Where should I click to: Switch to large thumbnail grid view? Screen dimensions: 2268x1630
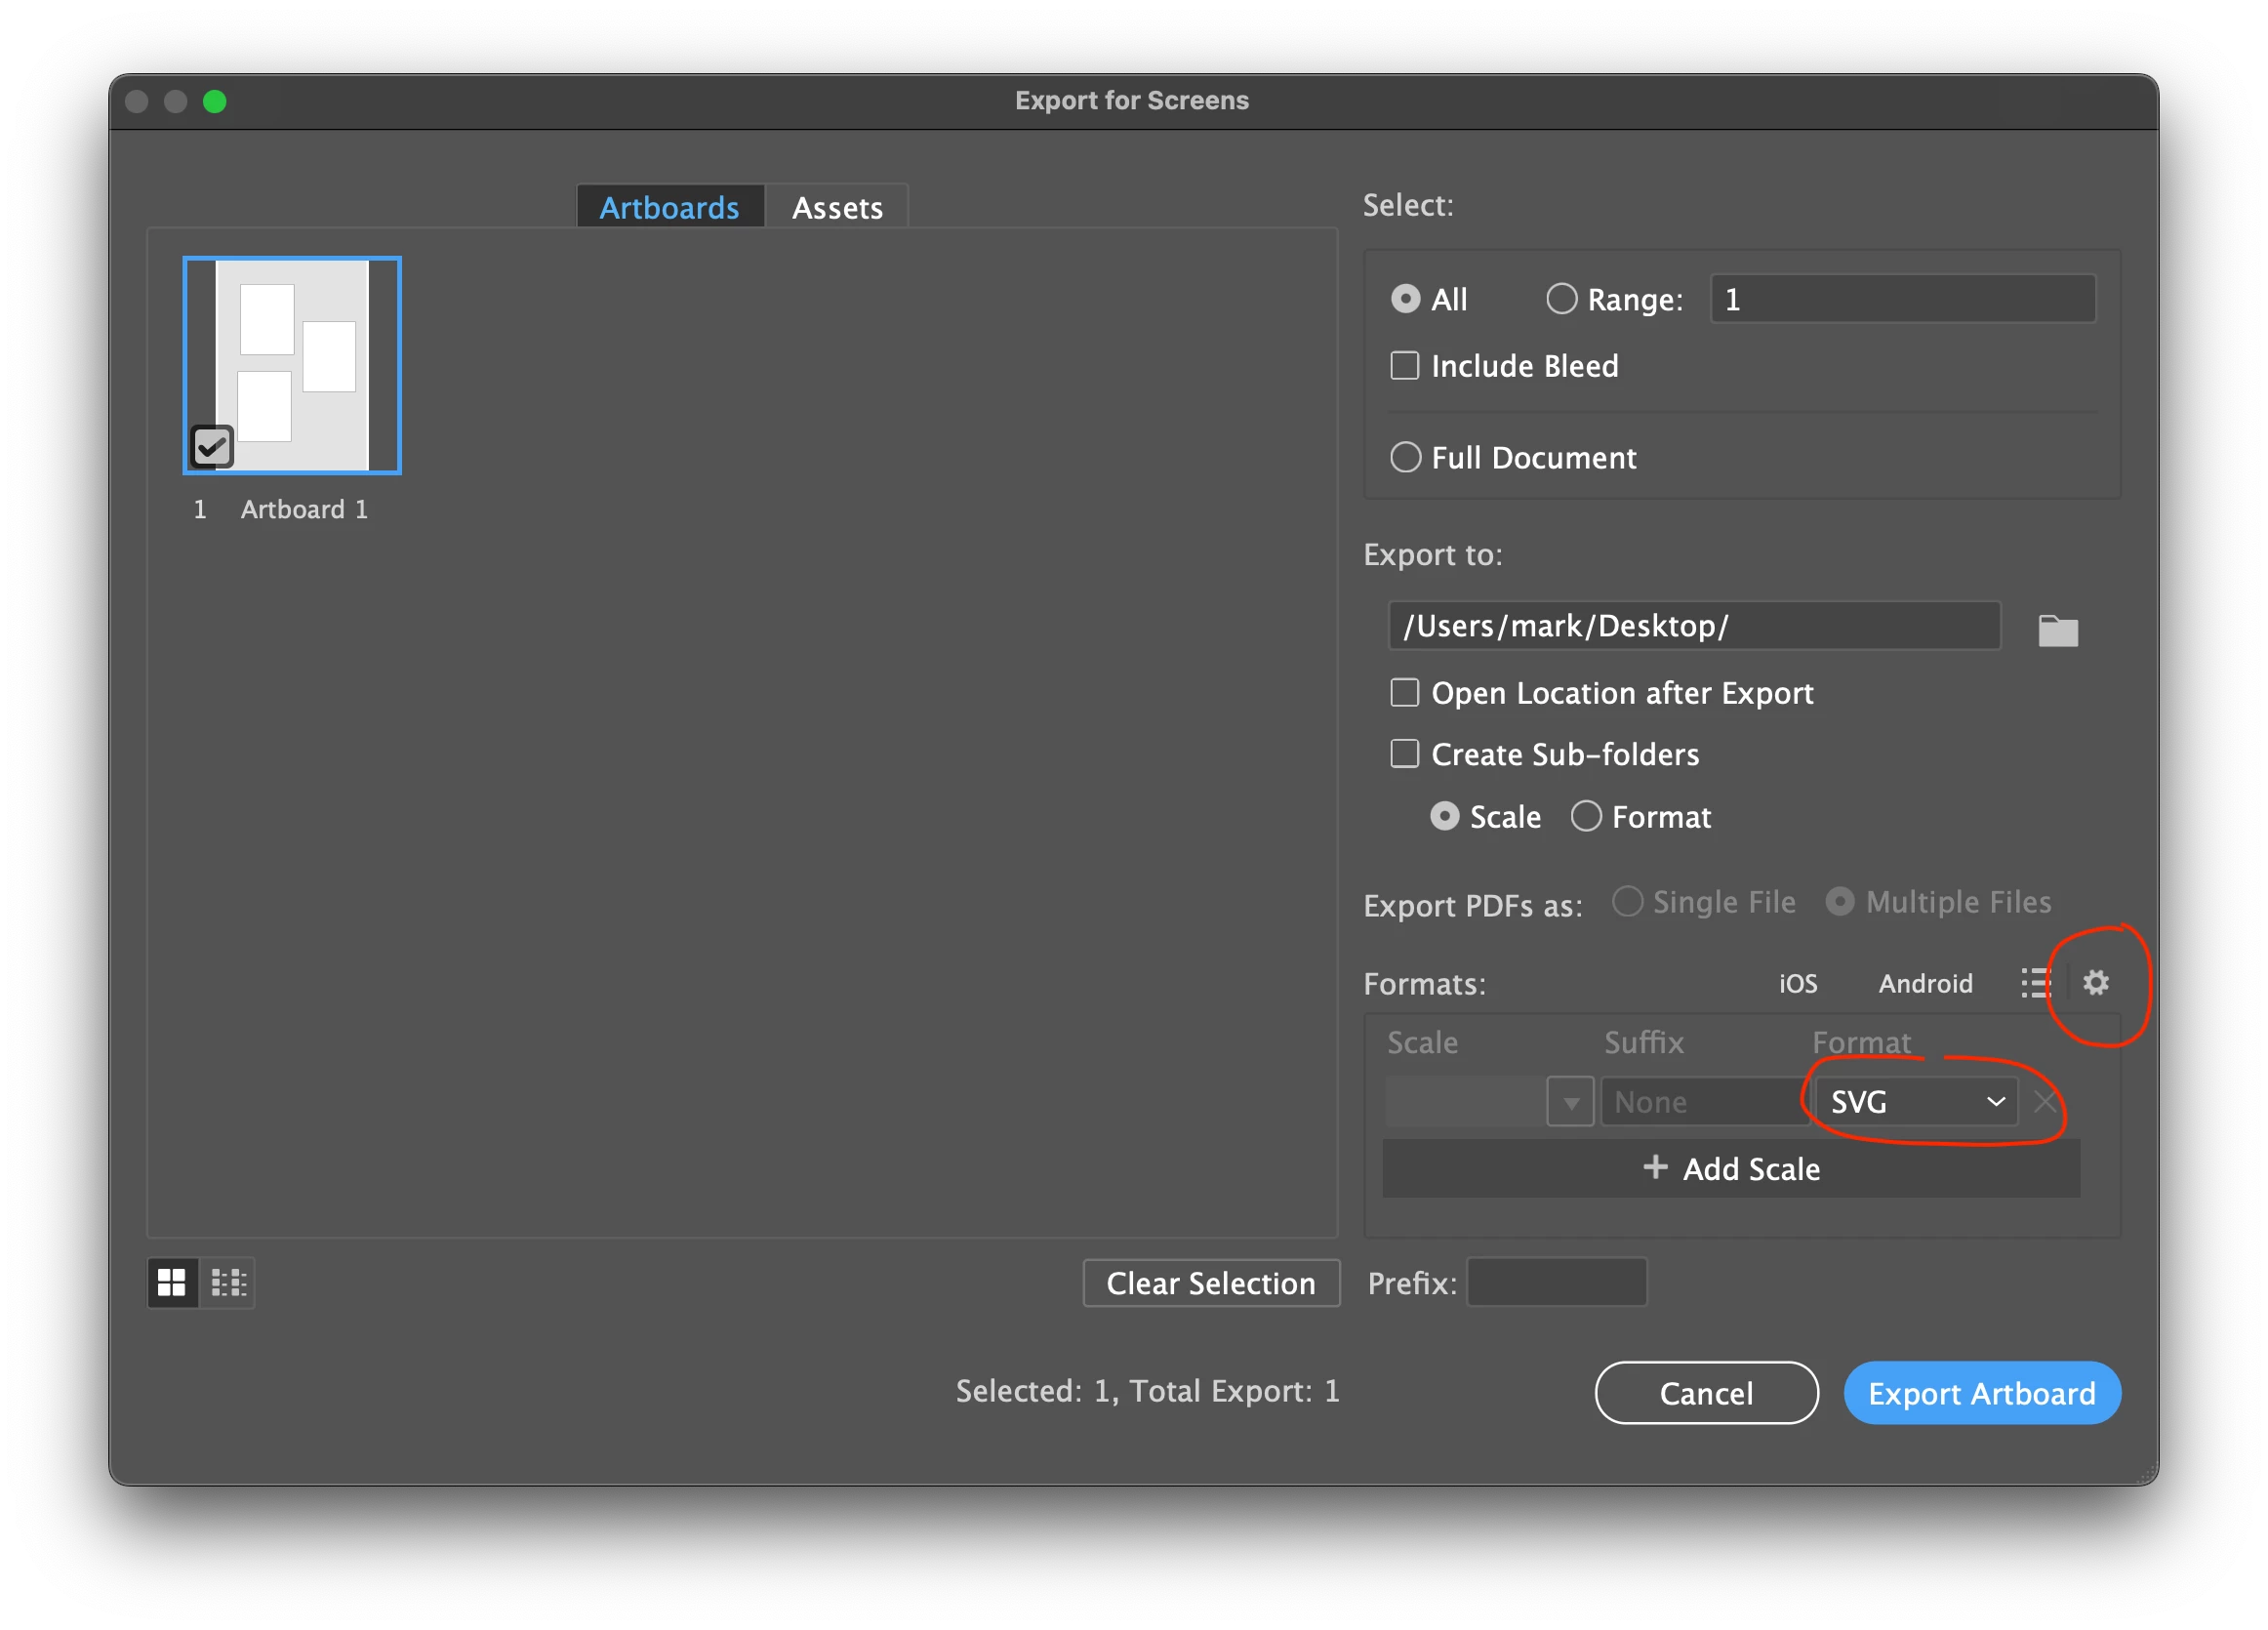pyautogui.click(x=172, y=1282)
